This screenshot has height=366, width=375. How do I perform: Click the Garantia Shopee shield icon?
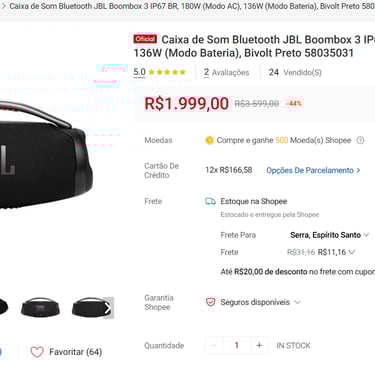(x=210, y=302)
